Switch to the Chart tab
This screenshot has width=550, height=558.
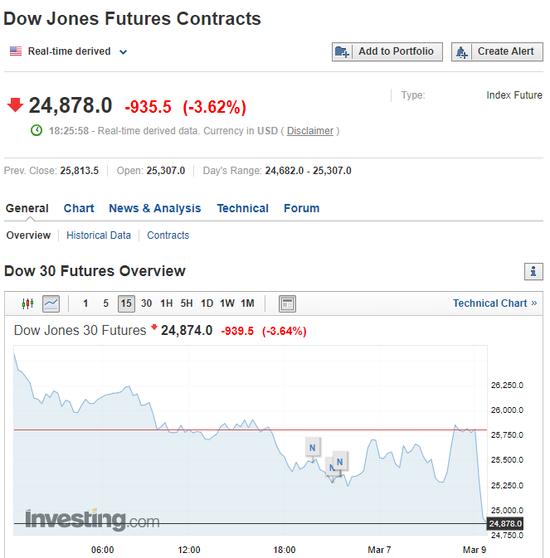(79, 208)
